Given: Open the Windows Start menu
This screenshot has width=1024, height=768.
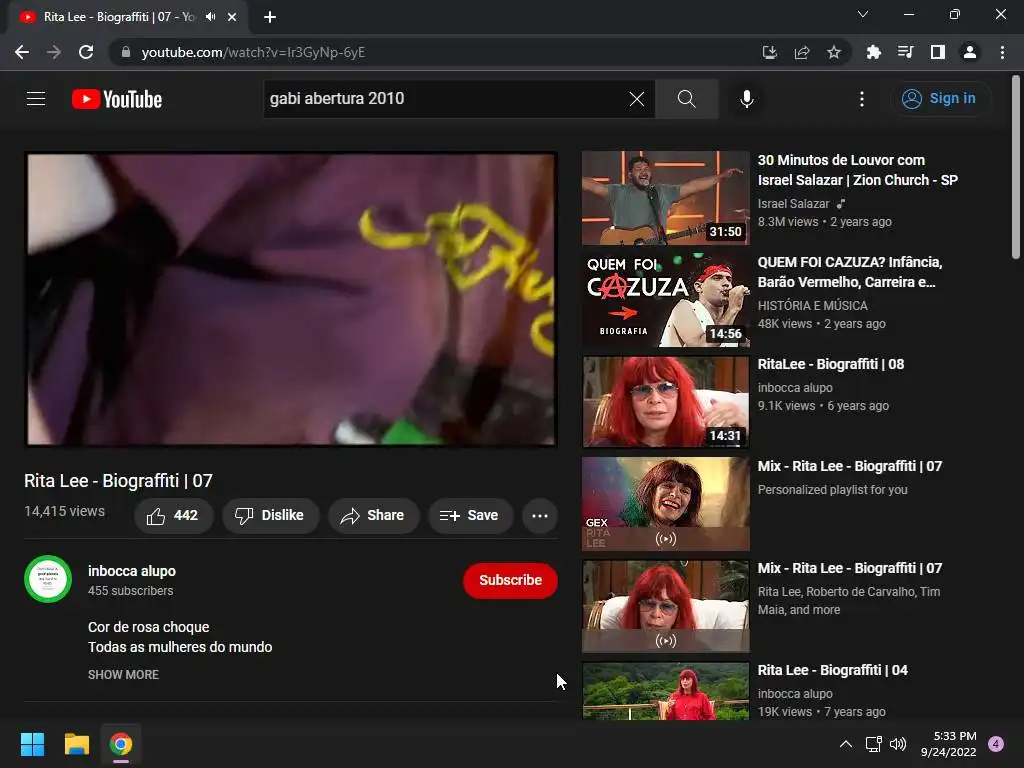Looking at the screenshot, I should (x=32, y=744).
